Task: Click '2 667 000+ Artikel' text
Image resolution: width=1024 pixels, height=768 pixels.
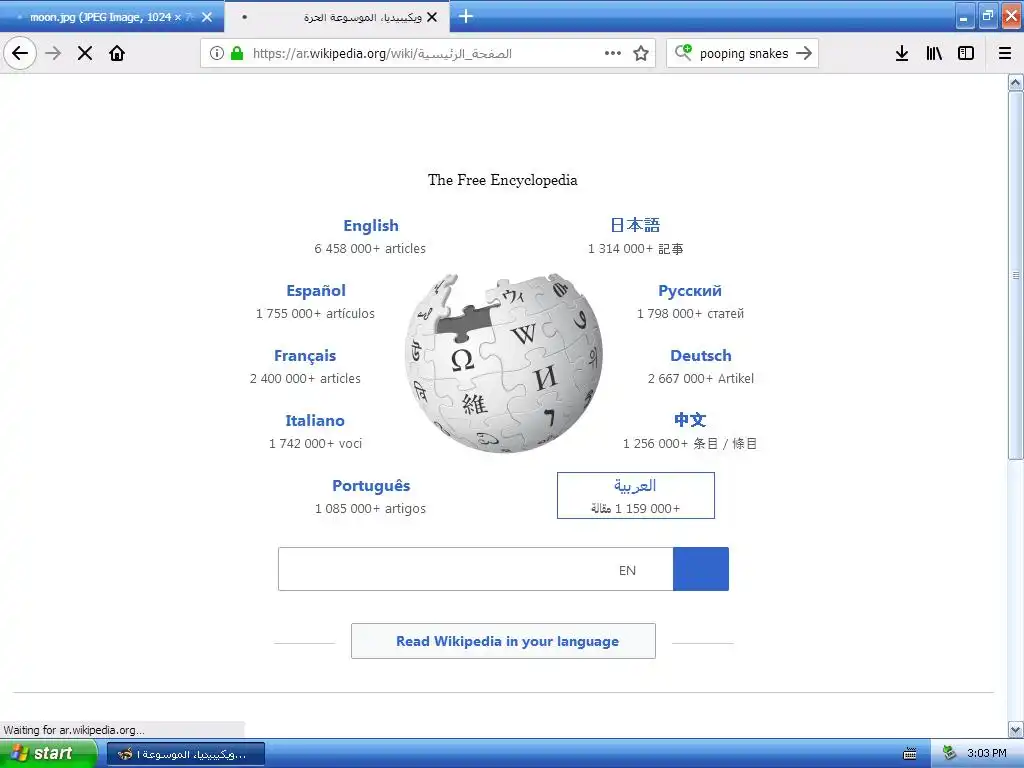Action: [701, 379]
